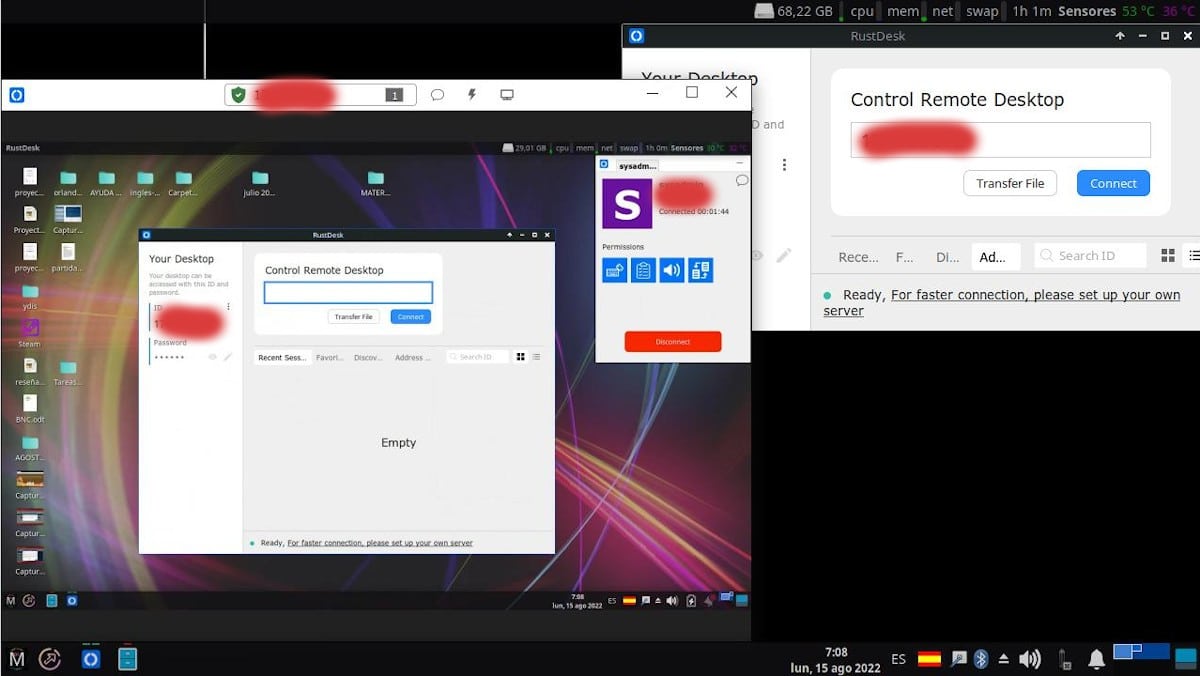Viewport: 1200px width, 676px height.
Task: Click the workspace switcher in host taskbar
Action: (1141, 652)
